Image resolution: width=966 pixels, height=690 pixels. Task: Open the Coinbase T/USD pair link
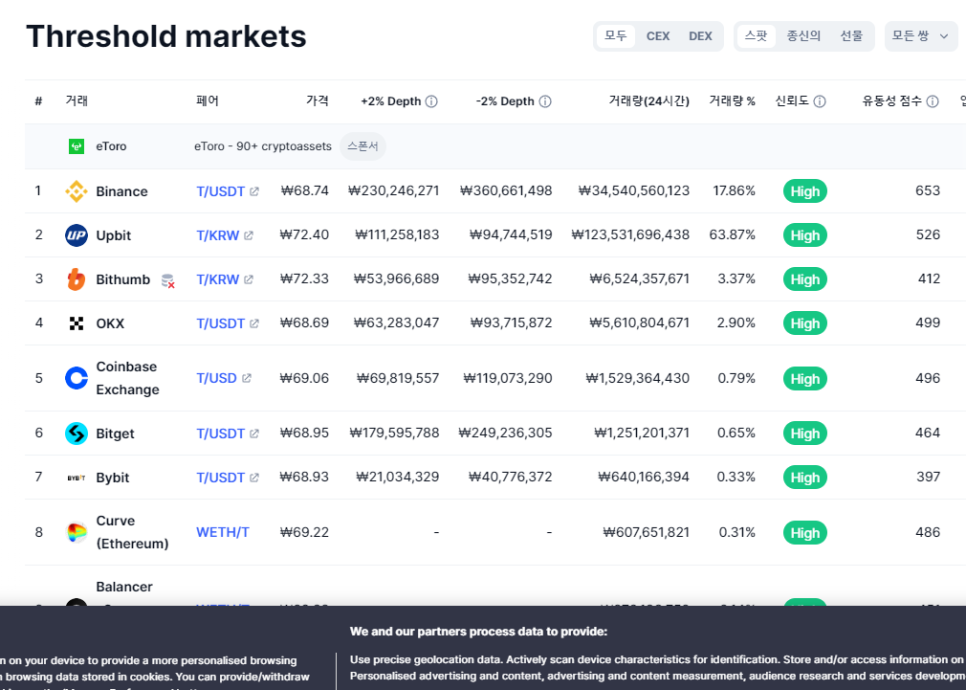pyautogui.click(x=216, y=378)
